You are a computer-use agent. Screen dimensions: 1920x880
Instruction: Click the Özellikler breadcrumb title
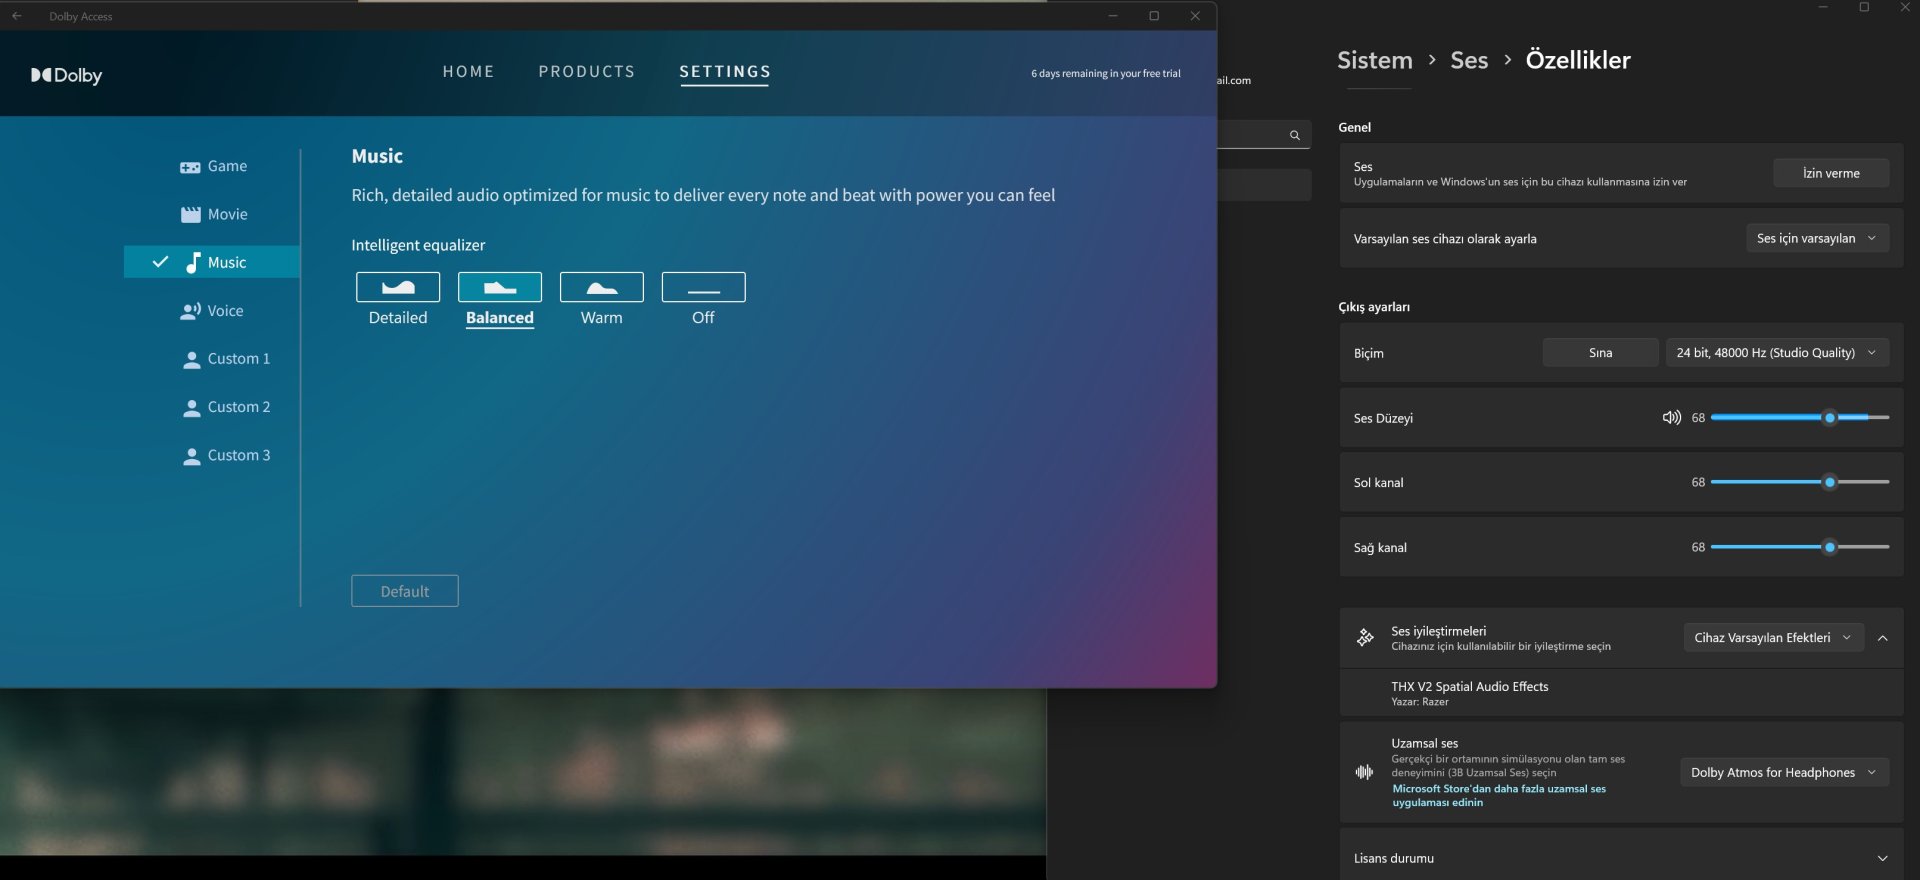tap(1578, 60)
